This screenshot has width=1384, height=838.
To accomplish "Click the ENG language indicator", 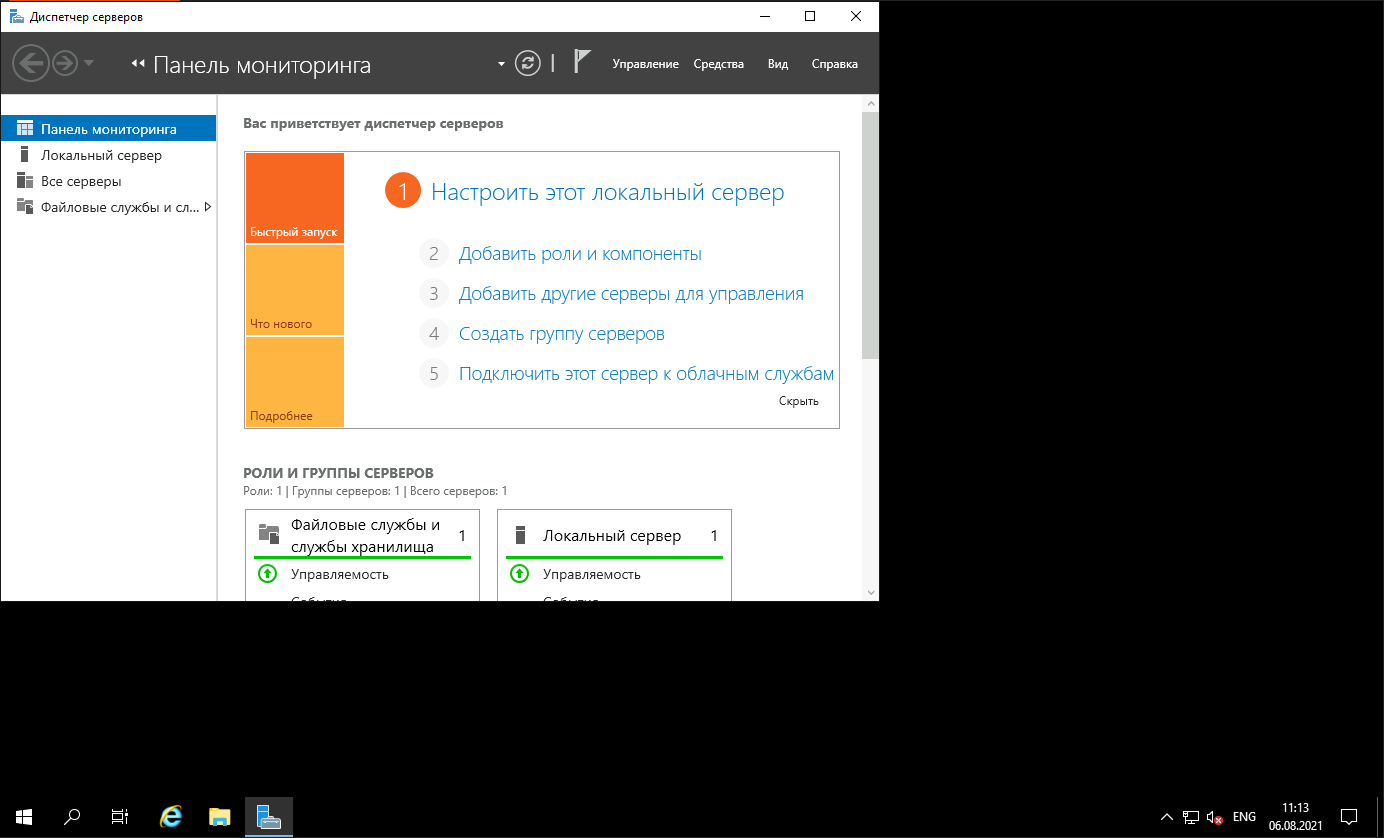I will tap(1244, 817).
